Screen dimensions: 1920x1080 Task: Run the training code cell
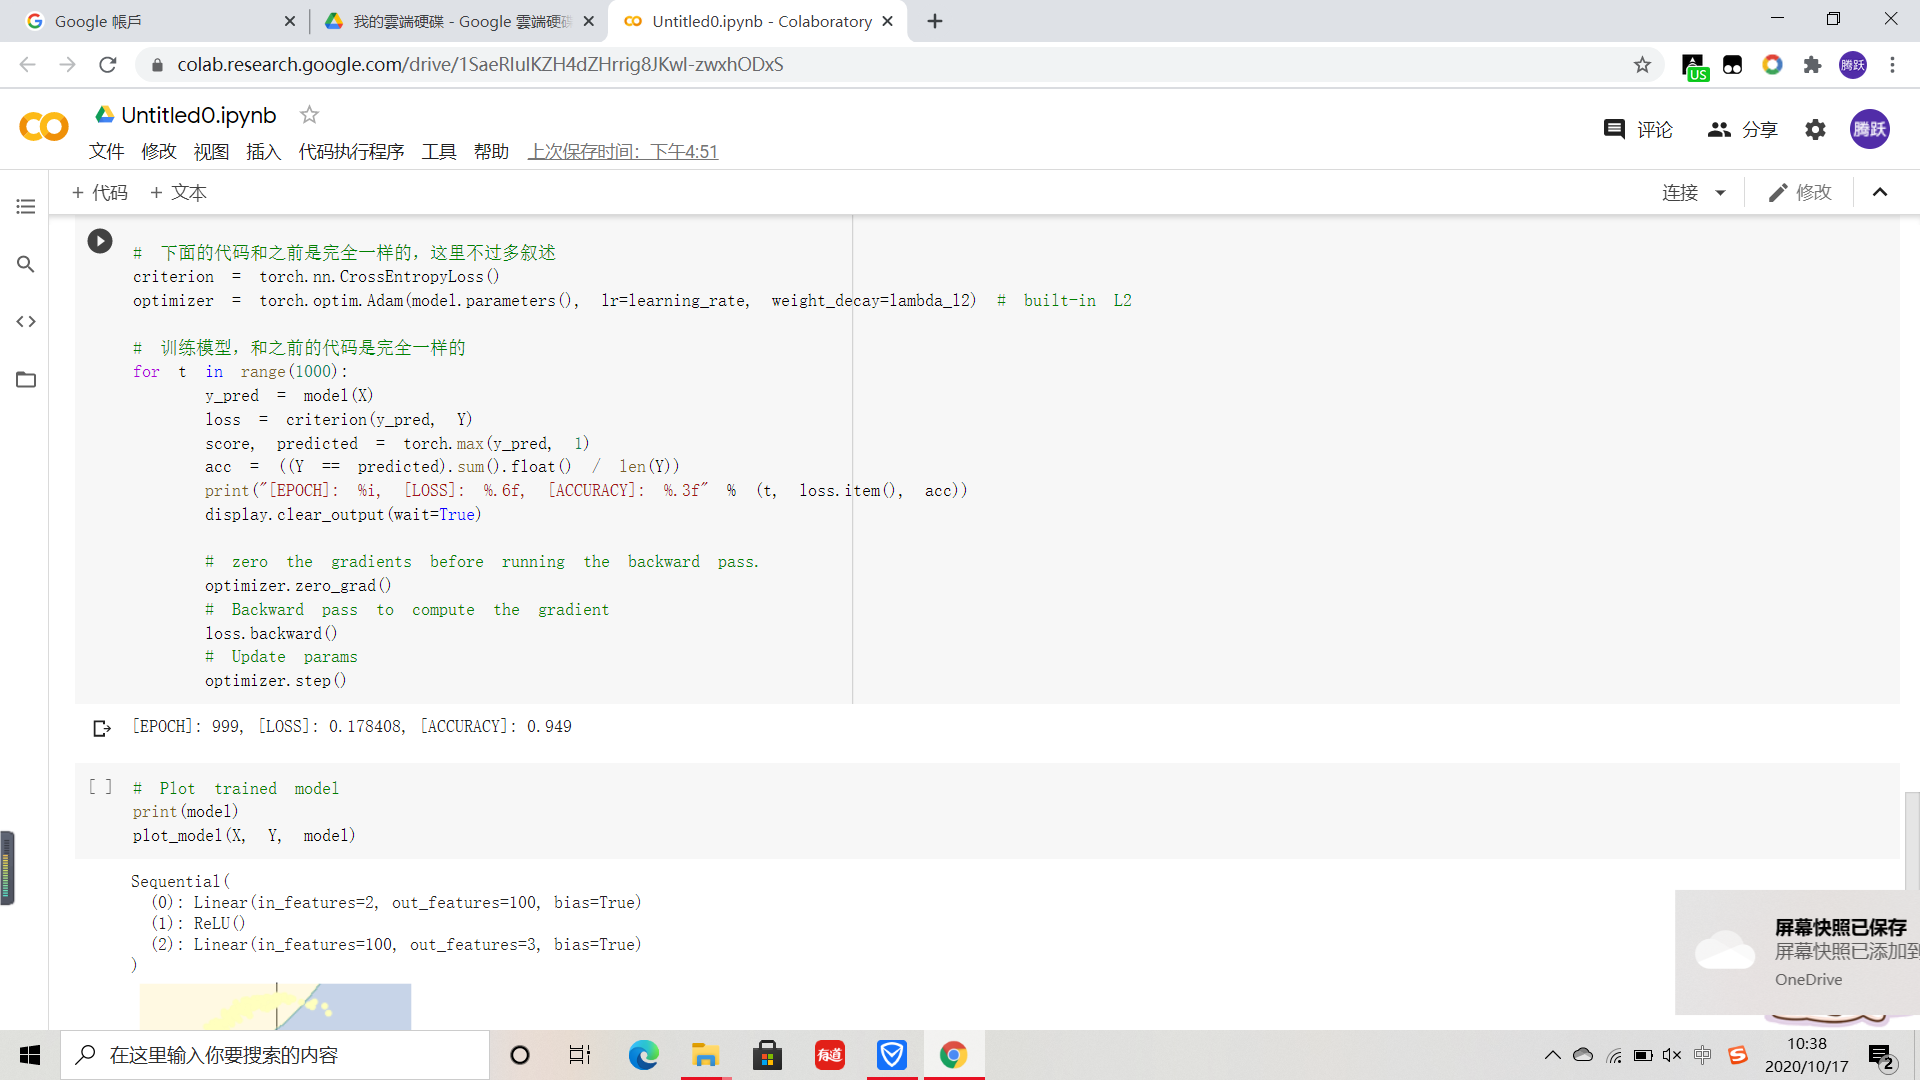(x=100, y=241)
